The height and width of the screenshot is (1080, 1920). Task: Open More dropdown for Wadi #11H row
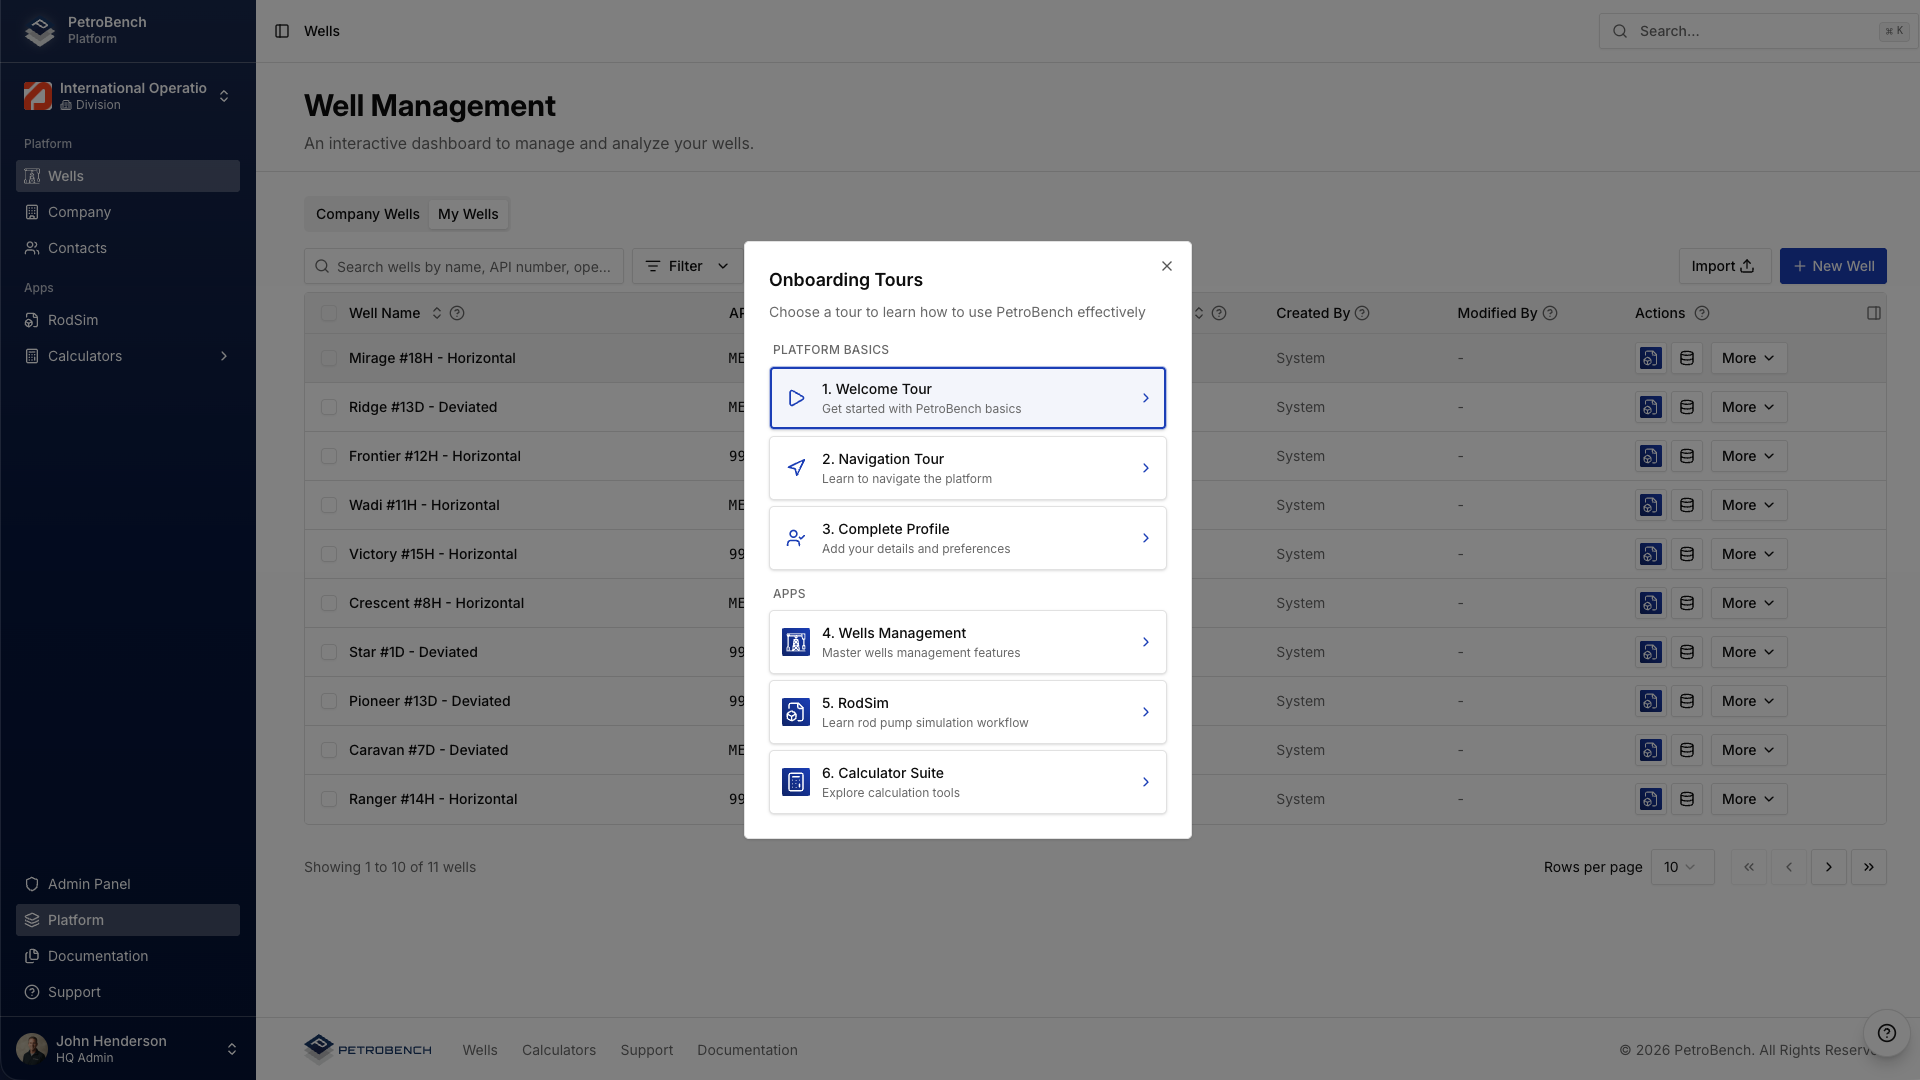1748,505
